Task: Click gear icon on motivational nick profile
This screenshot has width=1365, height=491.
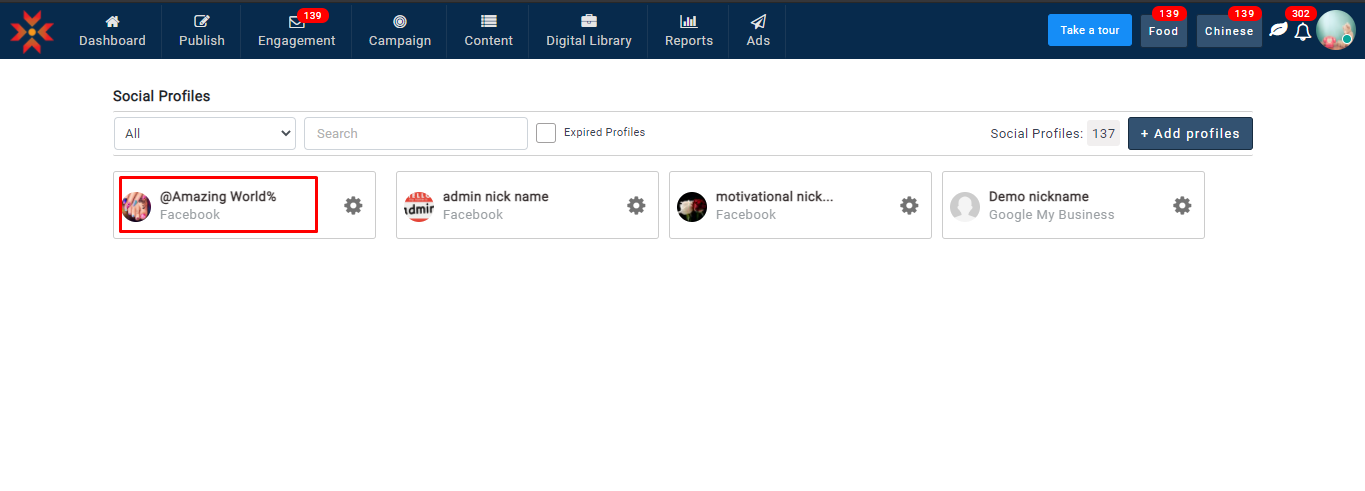Action: click(909, 205)
